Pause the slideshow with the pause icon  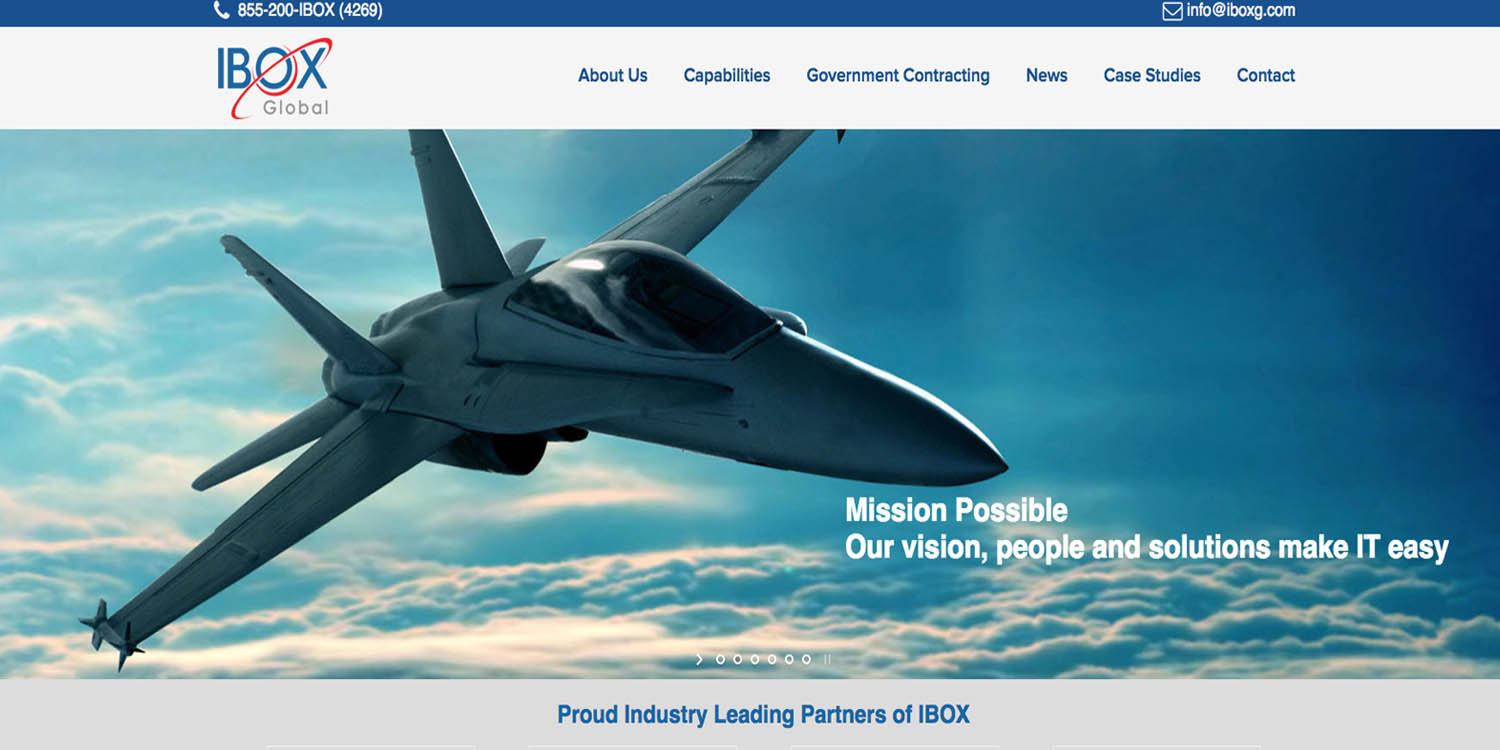coord(827,659)
